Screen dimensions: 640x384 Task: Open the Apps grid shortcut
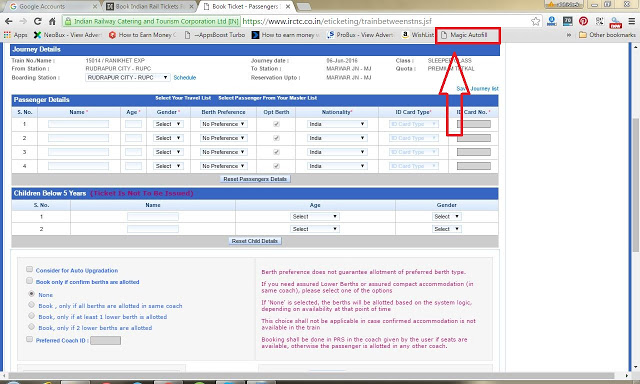pos(16,35)
